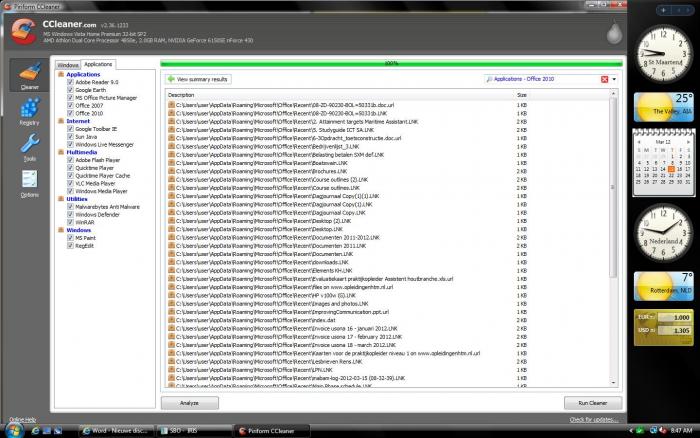The height and width of the screenshot is (438, 700).
Task: Click the Applications category folder icon
Action: [61, 75]
